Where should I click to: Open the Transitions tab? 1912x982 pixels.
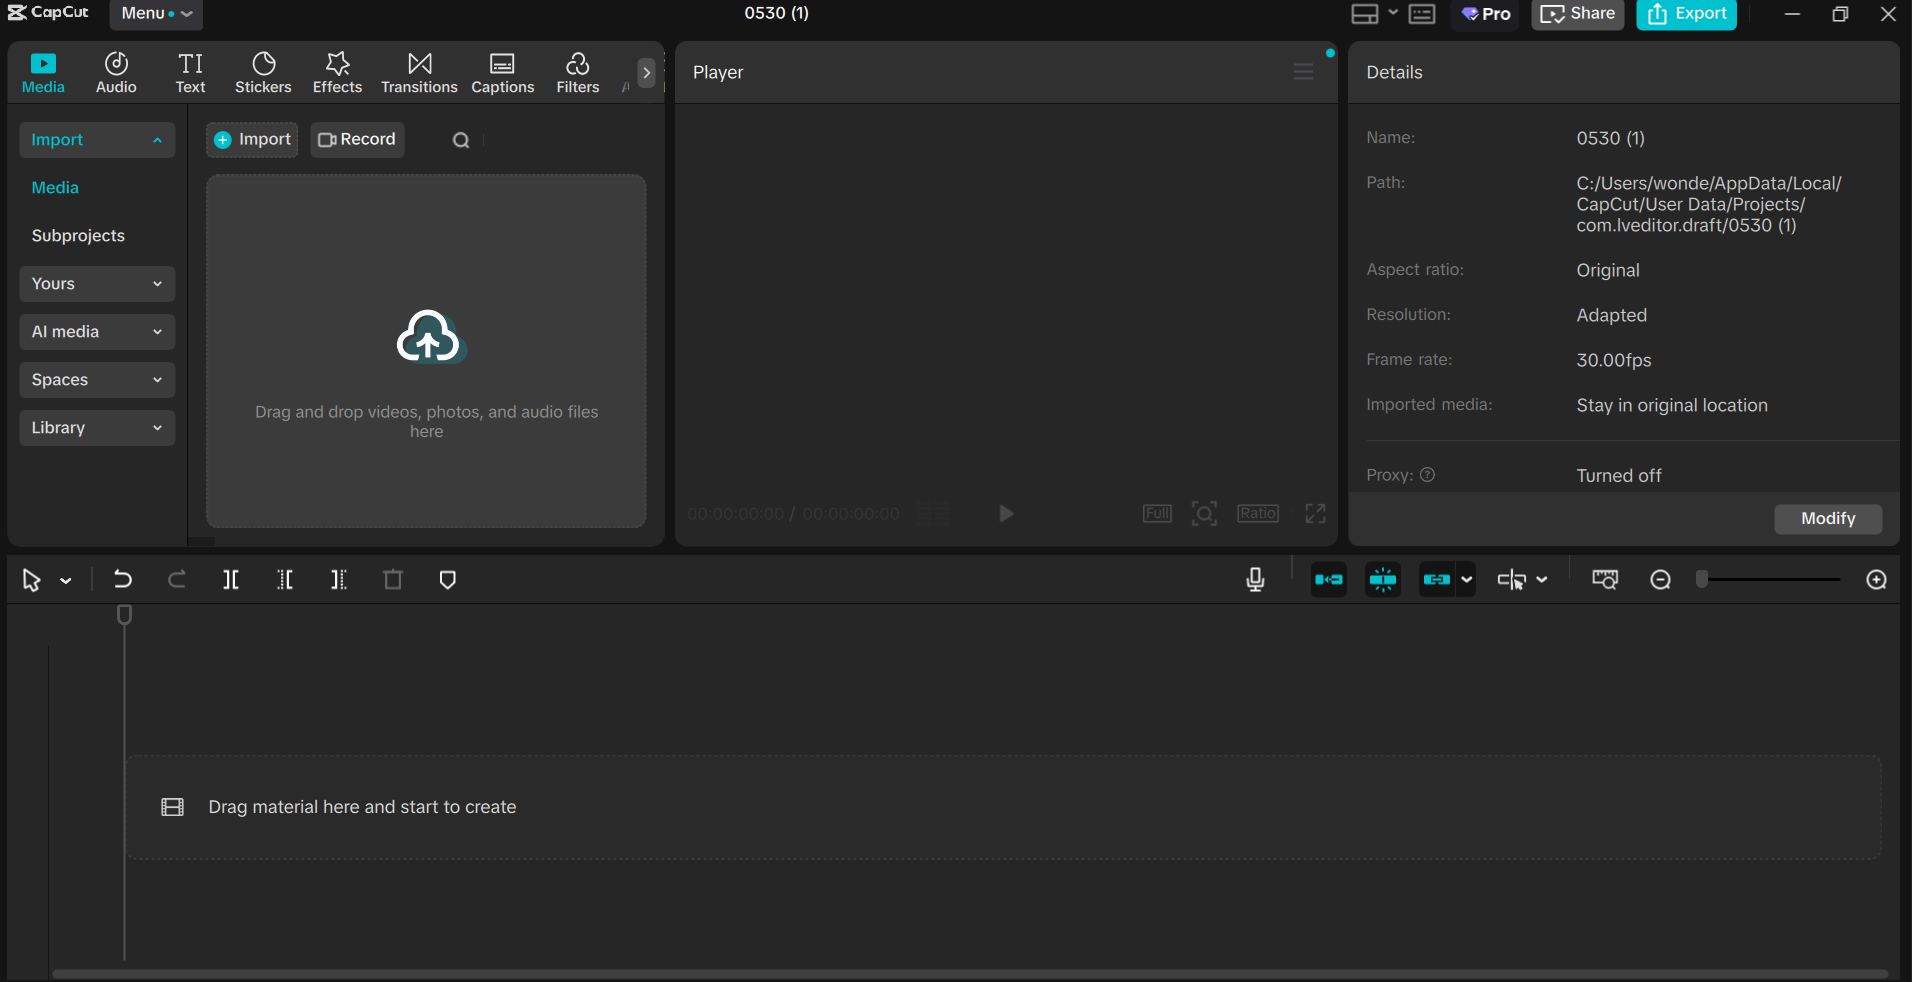point(419,73)
